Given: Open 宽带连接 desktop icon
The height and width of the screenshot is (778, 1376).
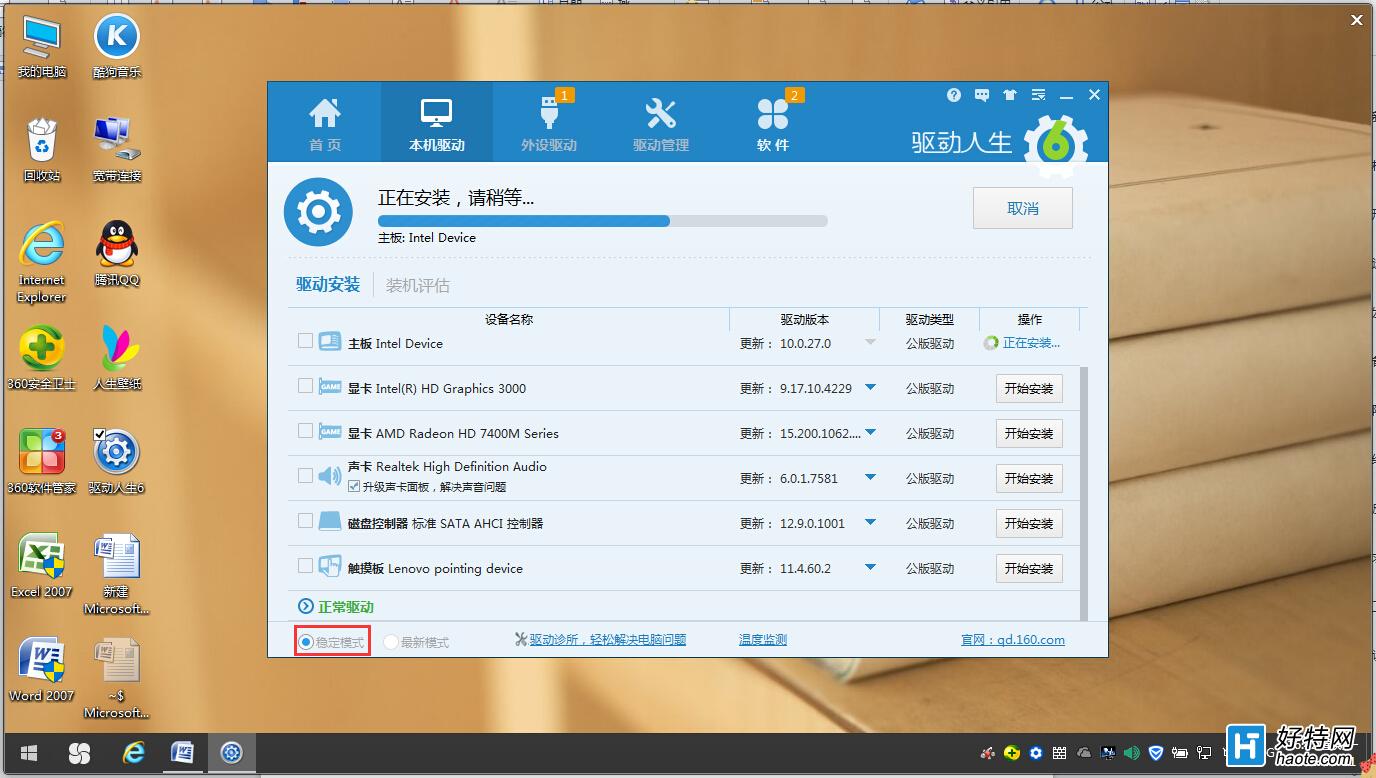Looking at the screenshot, I should click(117, 150).
